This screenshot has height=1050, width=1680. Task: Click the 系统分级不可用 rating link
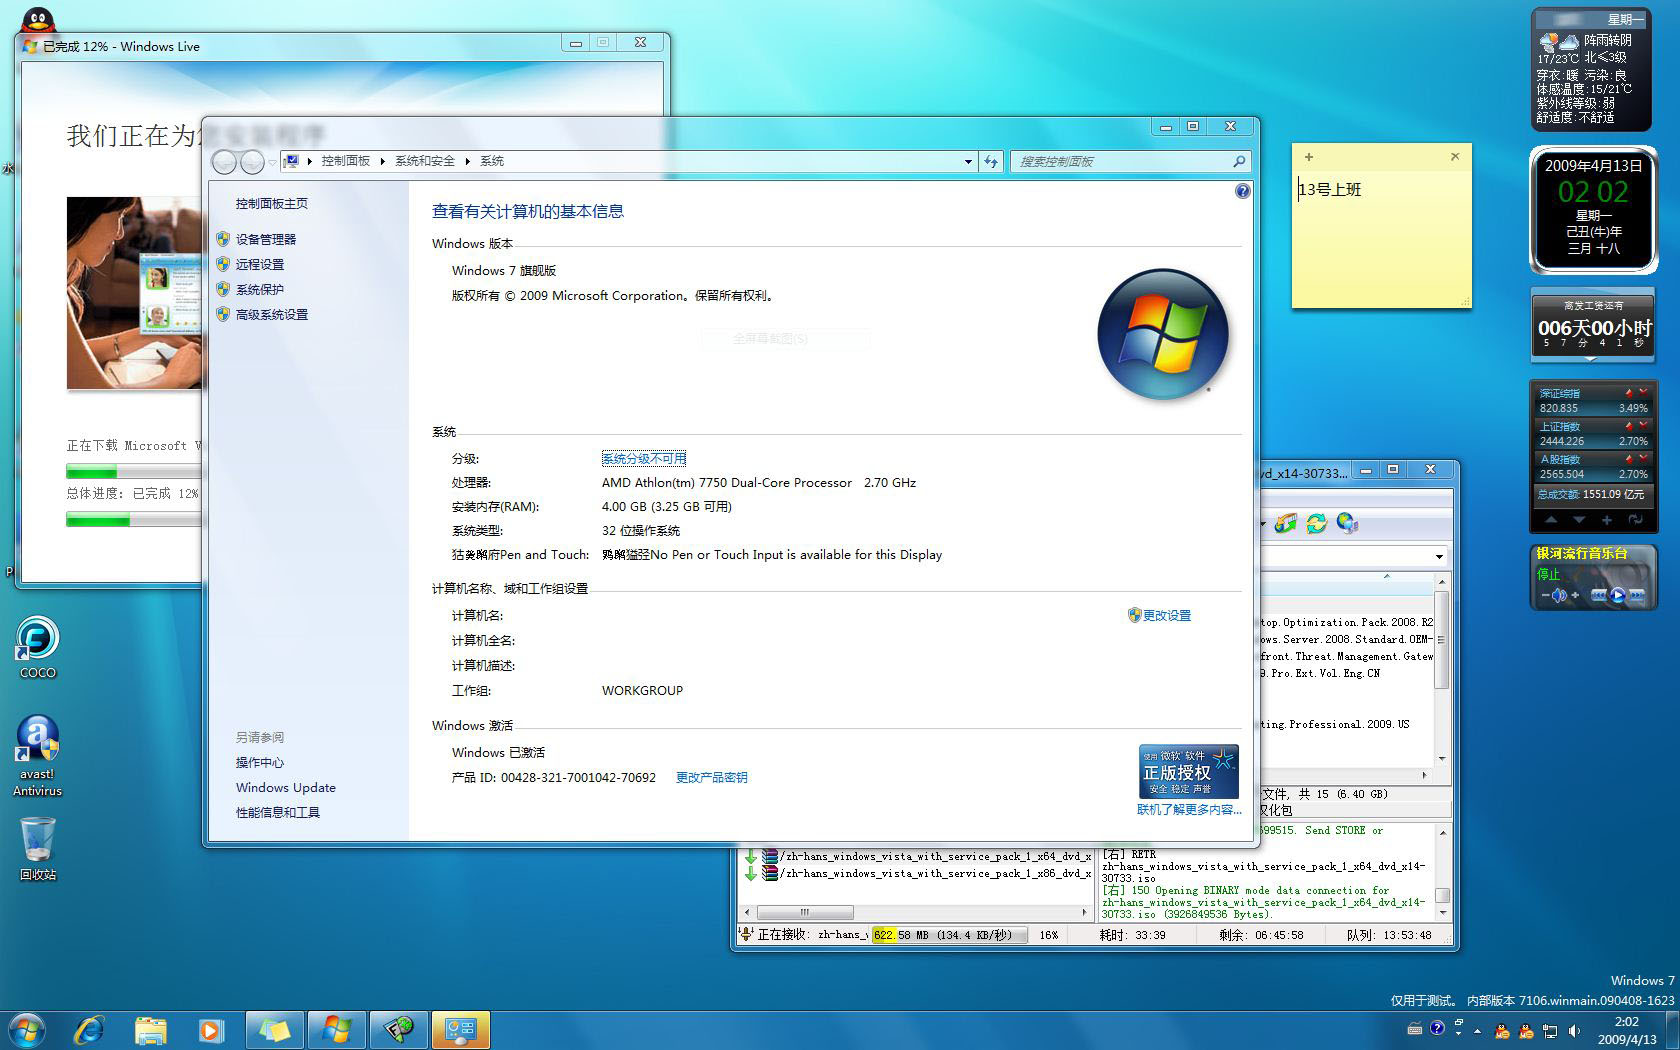click(x=644, y=458)
